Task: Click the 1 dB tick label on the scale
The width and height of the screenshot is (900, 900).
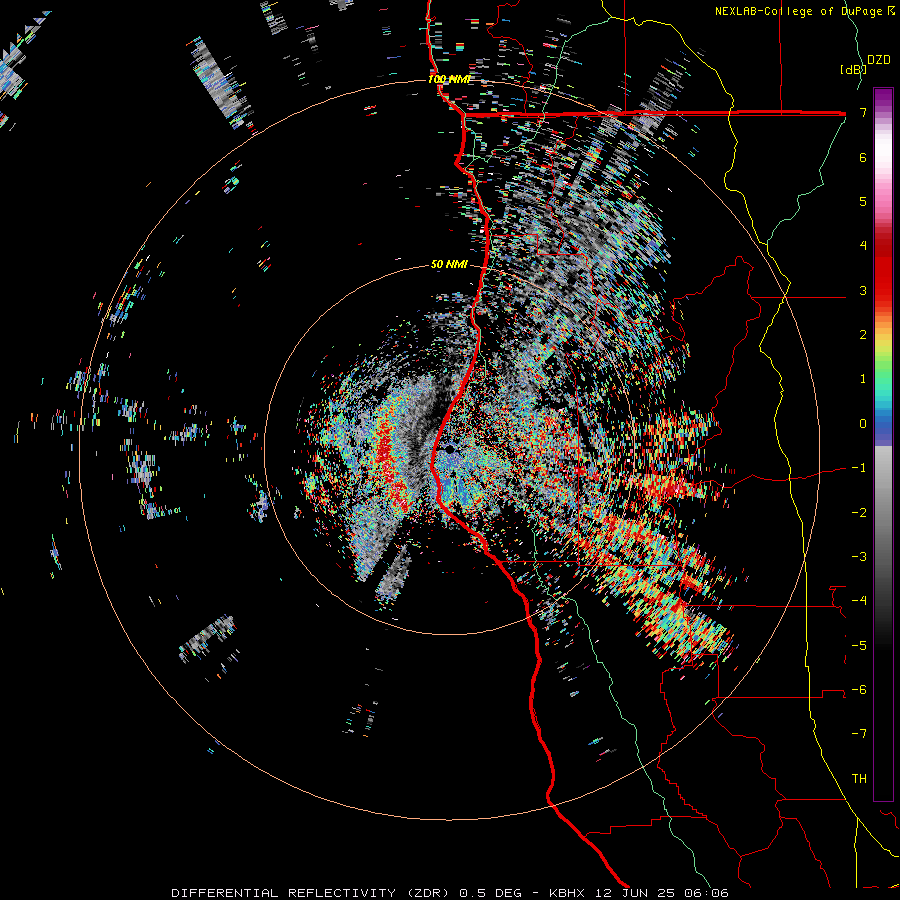Action: pos(863,379)
